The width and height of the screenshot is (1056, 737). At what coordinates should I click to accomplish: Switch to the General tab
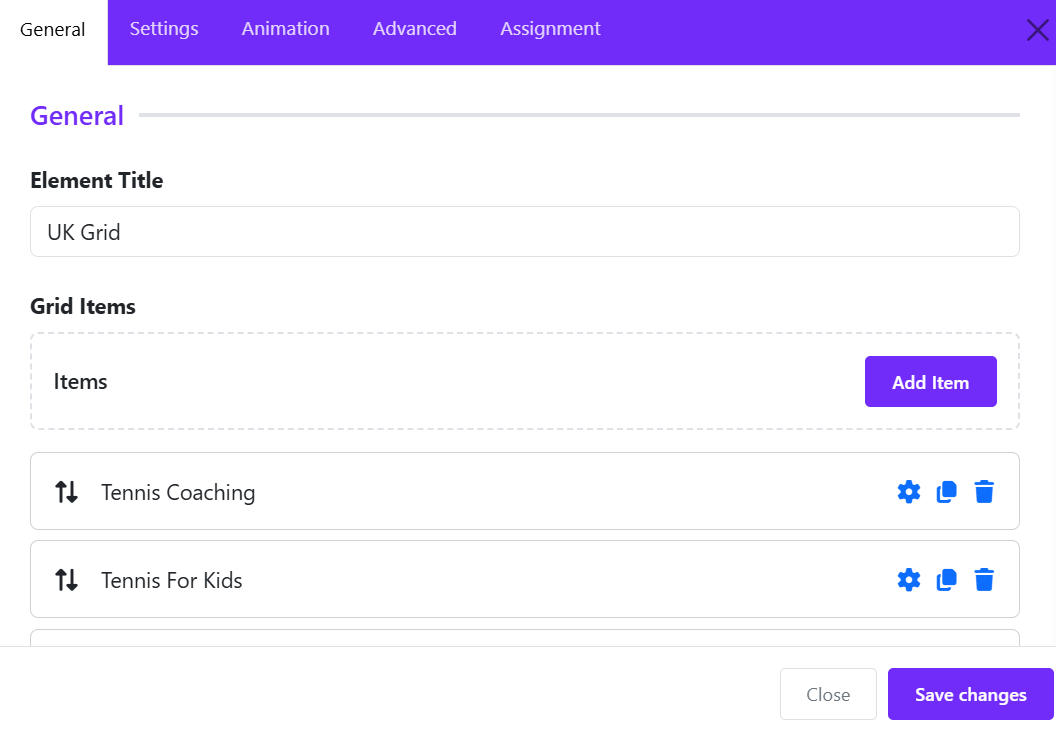point(53,30)
